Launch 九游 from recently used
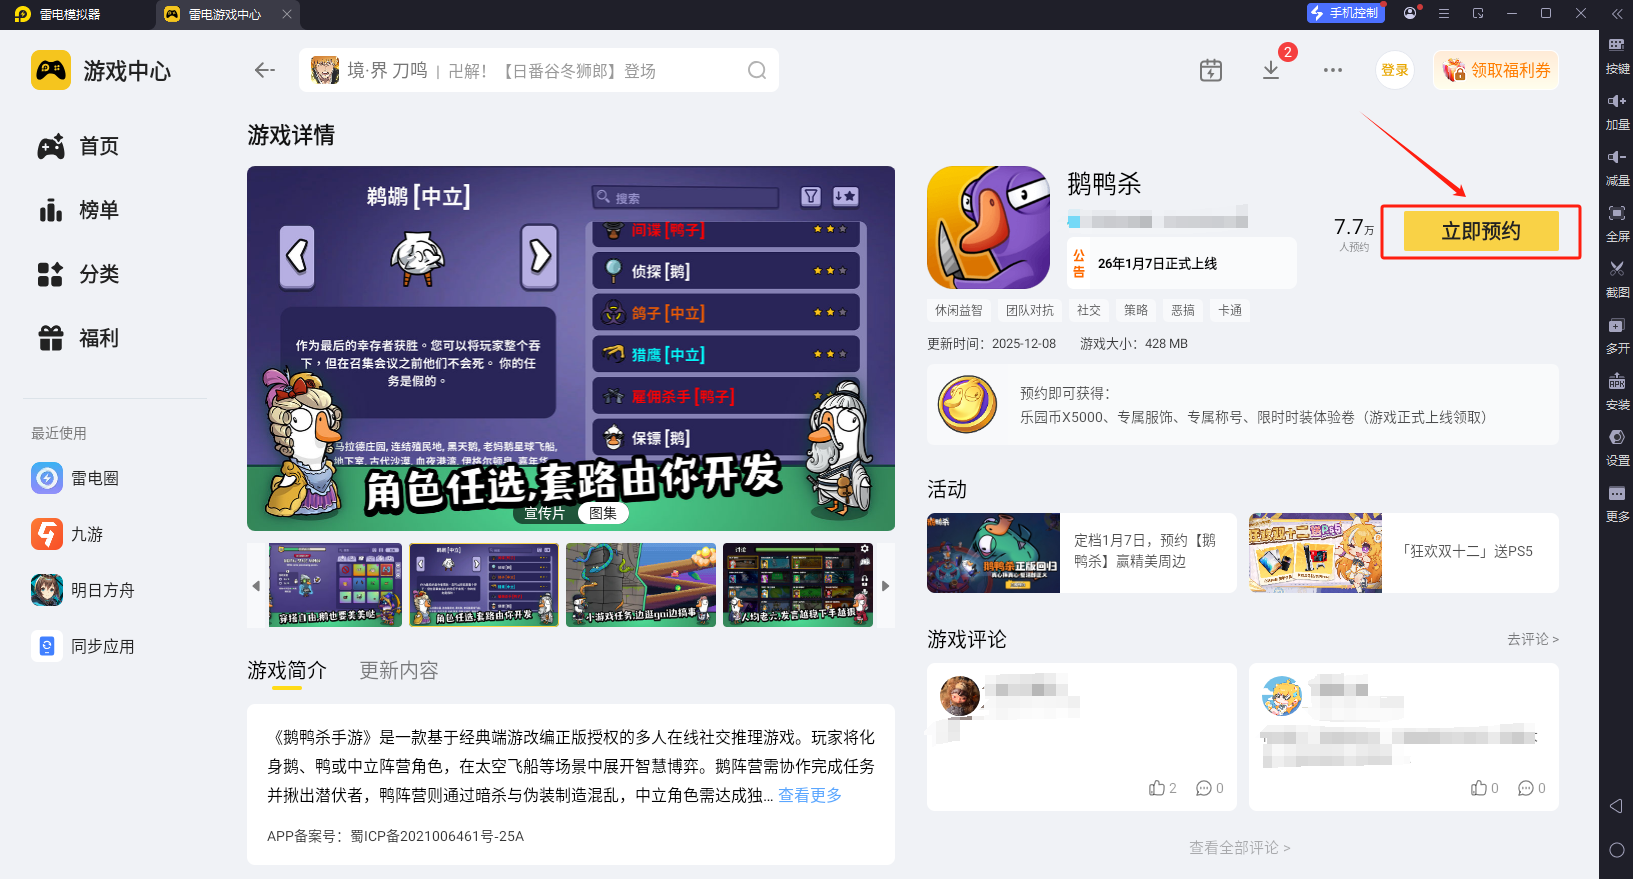The image size is (1633, 879). 67,534
